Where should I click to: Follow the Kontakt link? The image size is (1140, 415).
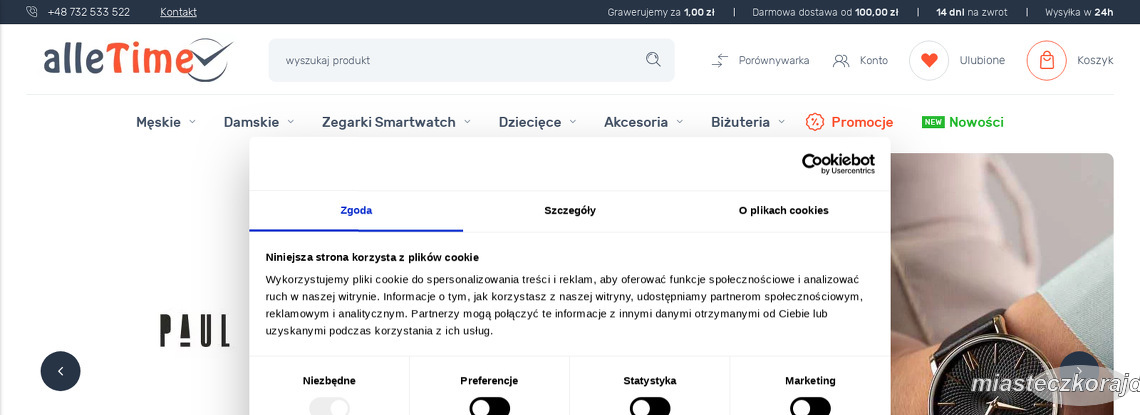[178, 12]
